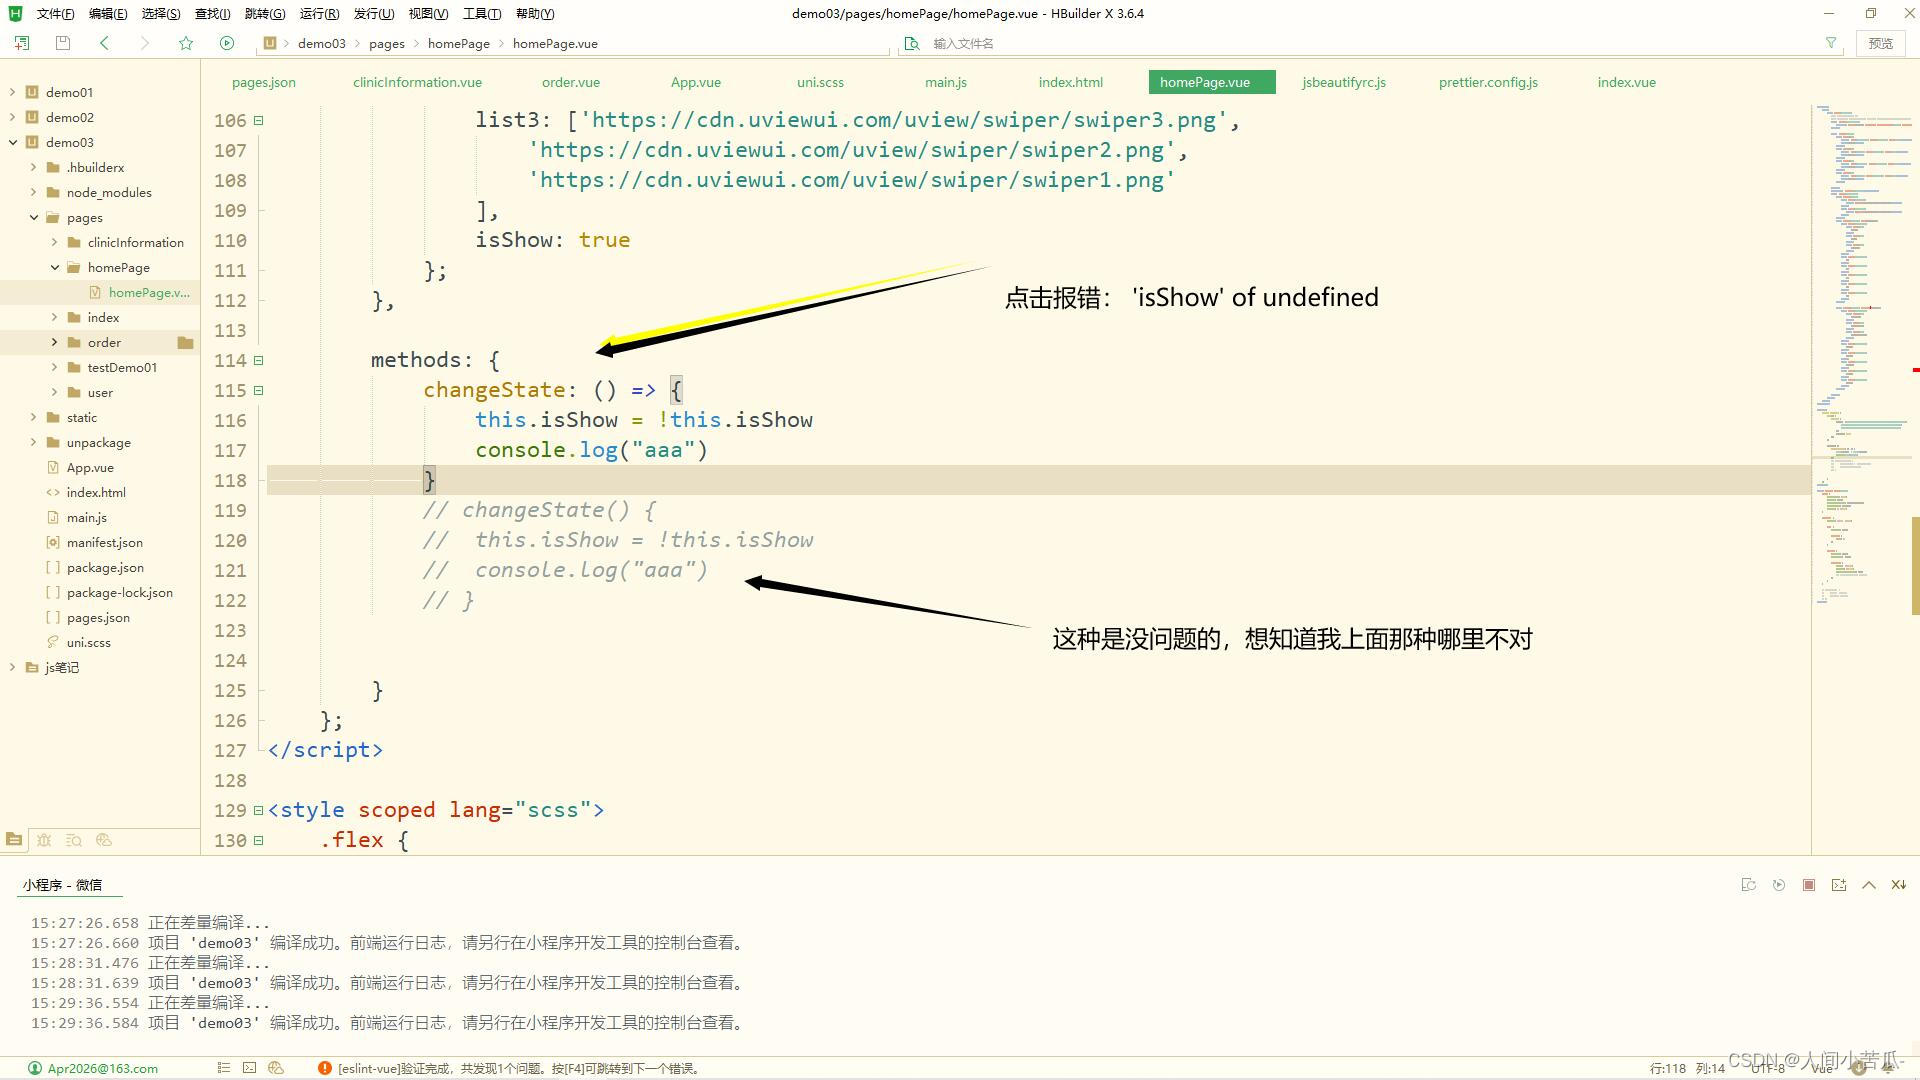Stop the running console with red square

tap(1808, 885)
